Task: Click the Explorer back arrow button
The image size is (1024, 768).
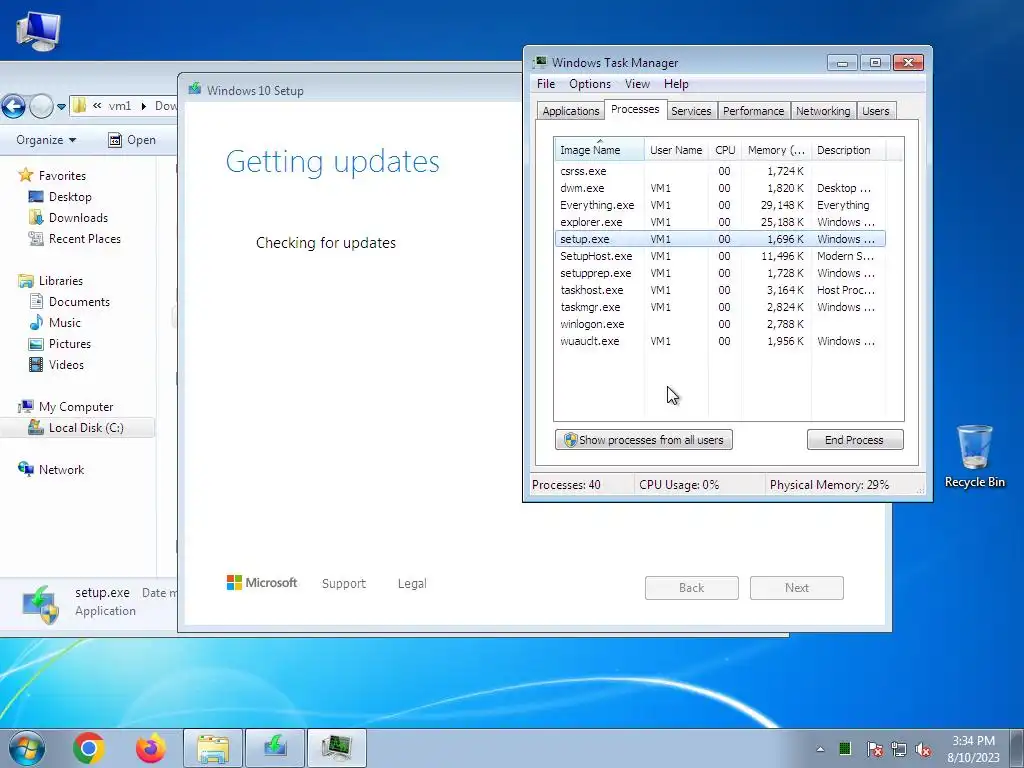Action: pyautogui.click(x=13, y=106)
